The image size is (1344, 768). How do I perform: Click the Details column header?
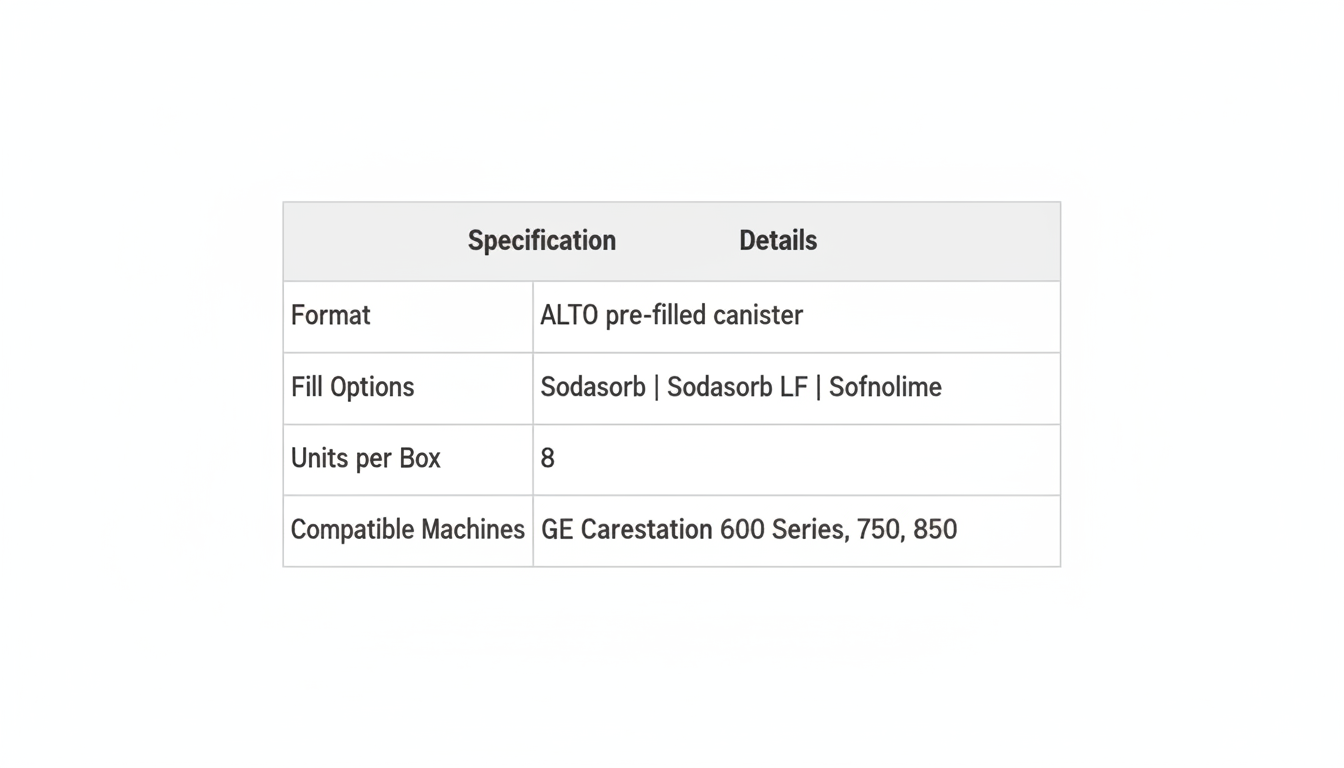point(778,241)
